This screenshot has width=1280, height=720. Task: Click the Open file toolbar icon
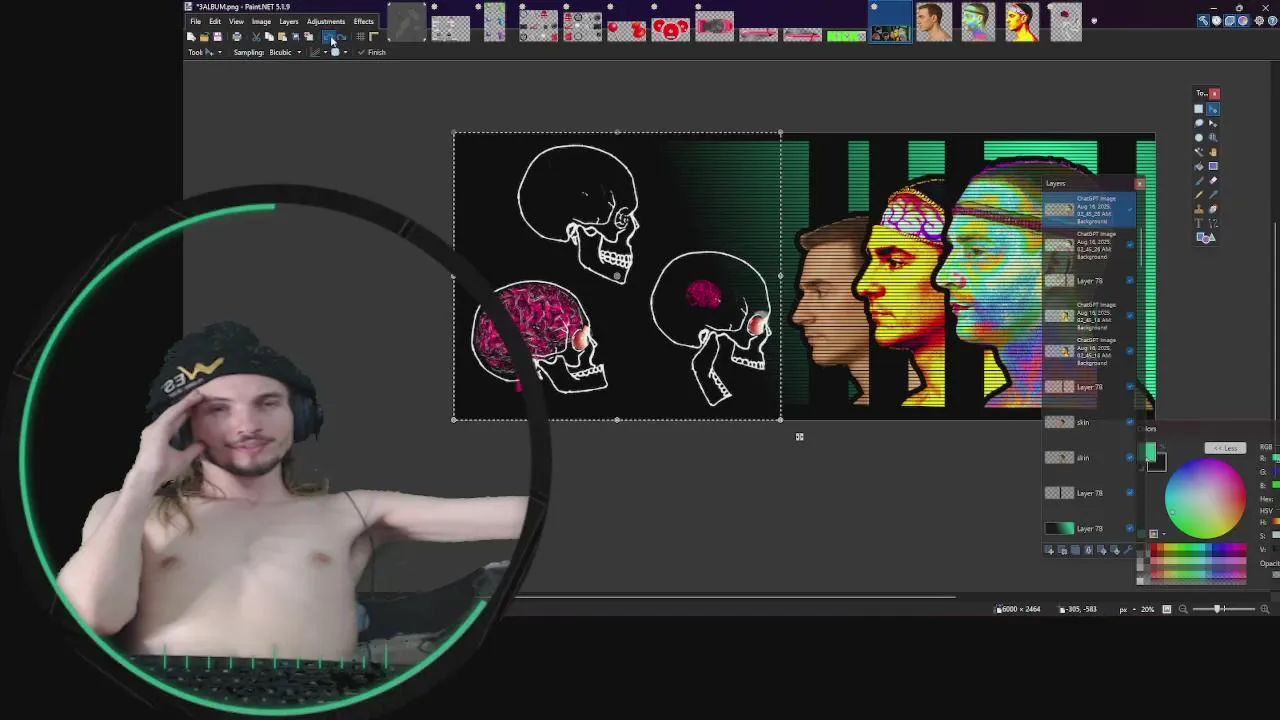point(204,37)
